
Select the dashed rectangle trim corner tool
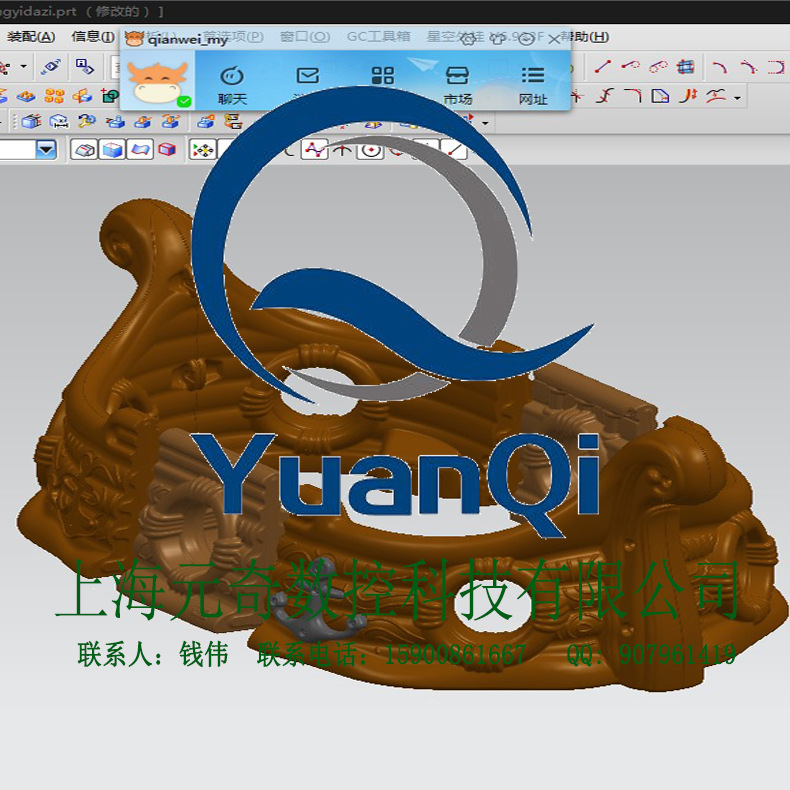pyautogui.click(x=776, y=67)
